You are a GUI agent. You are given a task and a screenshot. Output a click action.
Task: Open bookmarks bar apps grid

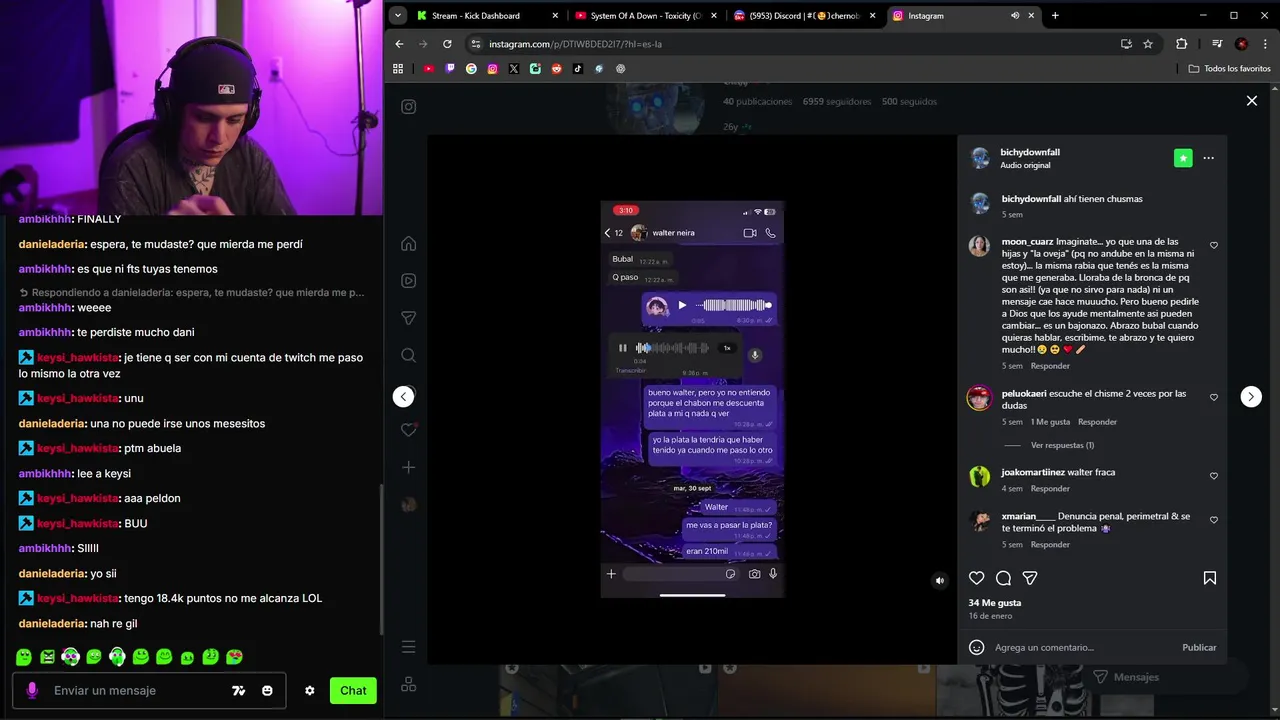coord(398,69)
